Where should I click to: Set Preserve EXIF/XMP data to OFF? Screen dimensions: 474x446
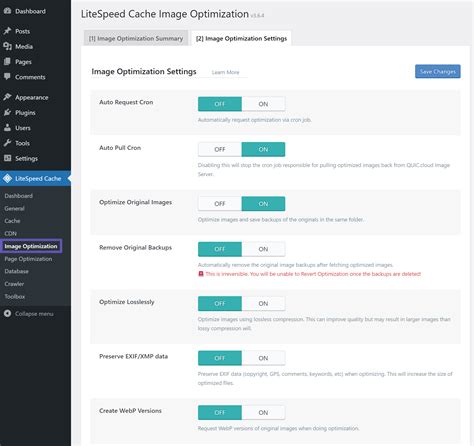coord(220,358)
